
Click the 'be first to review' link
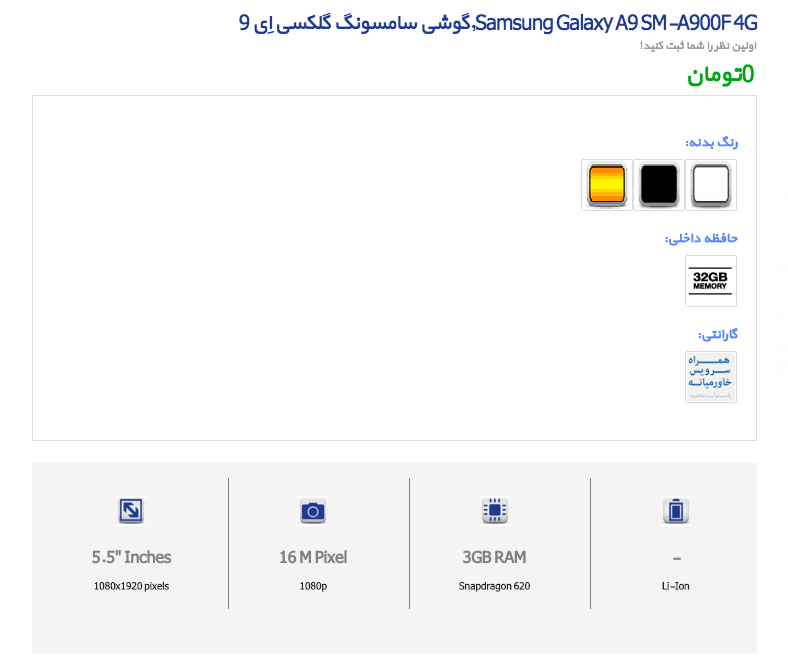pyautogui.click(x=698, y=46)
